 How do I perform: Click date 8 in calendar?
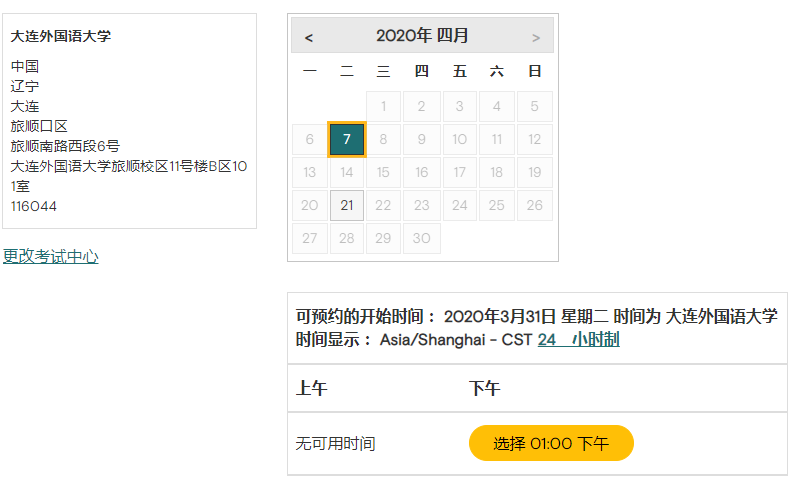click(x=383, y=139)
